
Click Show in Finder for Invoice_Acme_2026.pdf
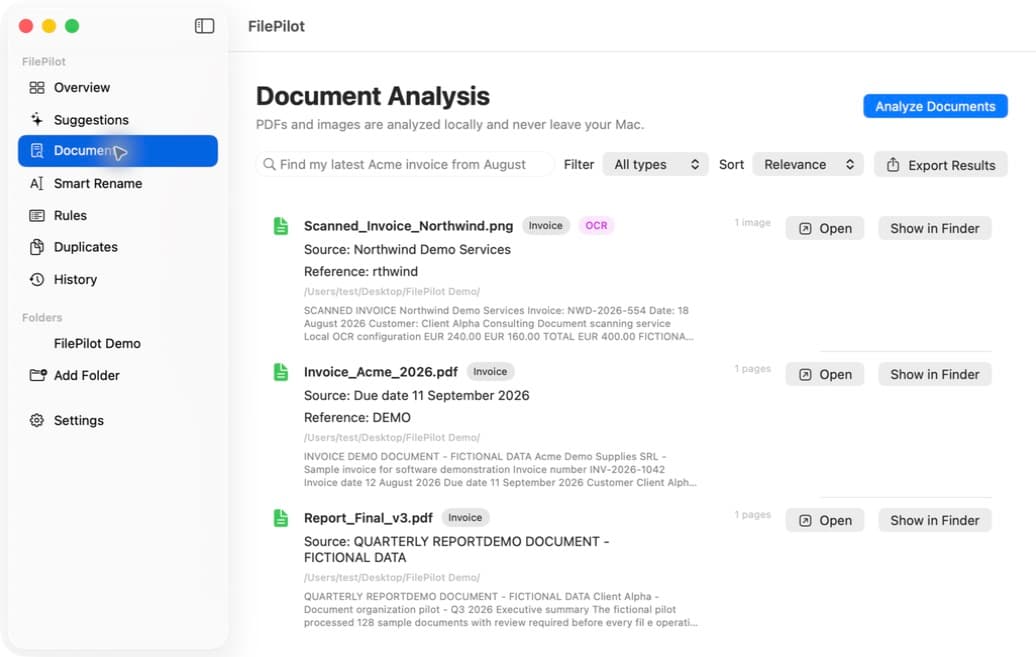[x=934, y=375]
